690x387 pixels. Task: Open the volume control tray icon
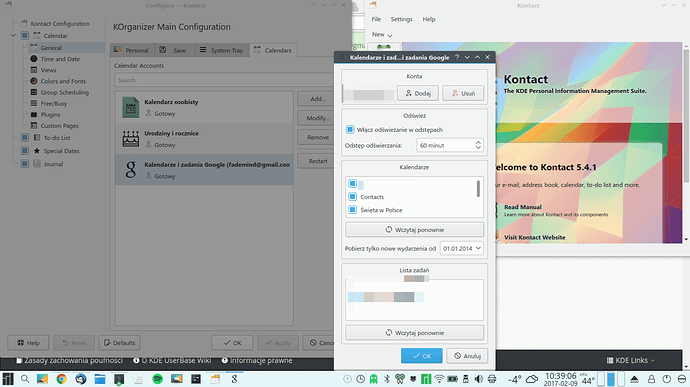[x=479, y=379]
